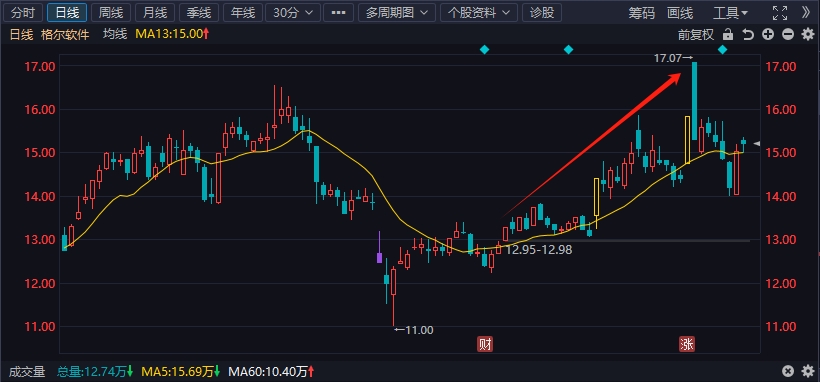The width and height of the screenshot is (820, 382).
Task: Click the 11.00 low price label
Action: 414,330
